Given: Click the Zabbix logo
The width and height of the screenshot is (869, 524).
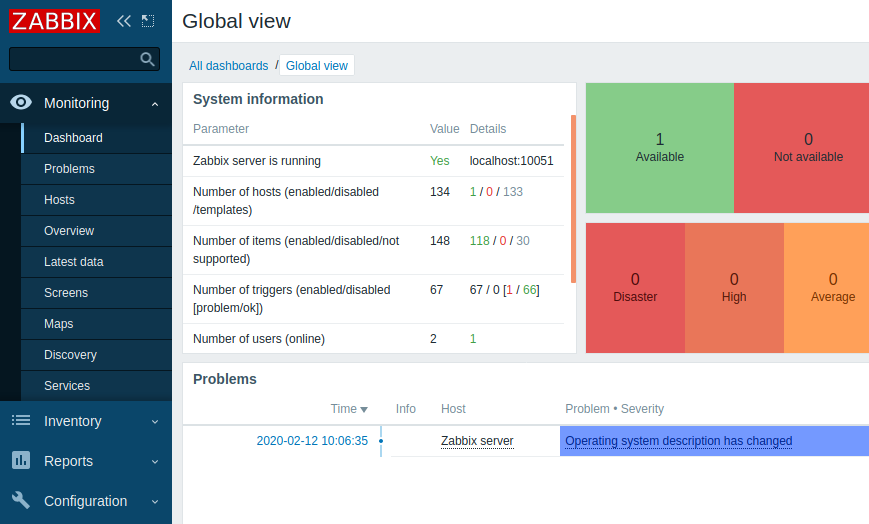Looking at the screenshot, I should (54, 21).
